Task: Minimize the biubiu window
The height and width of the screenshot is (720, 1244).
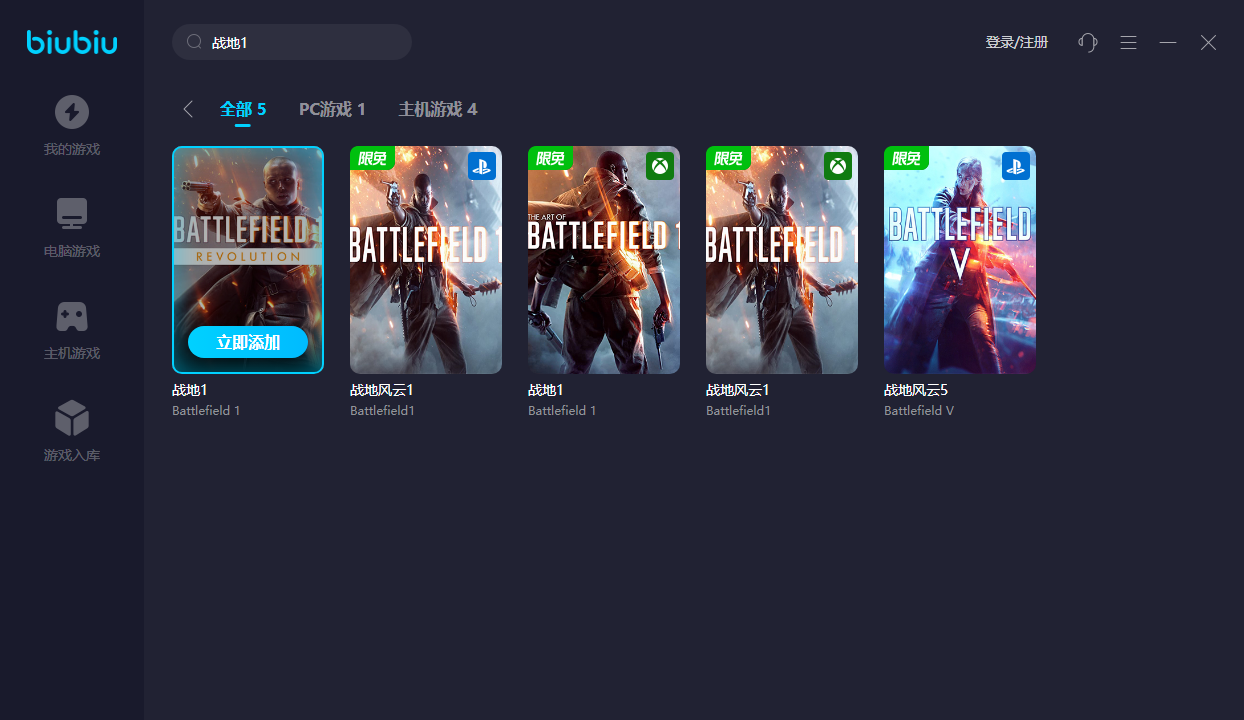Action: pyautogui.click(x=1168, y=42)
